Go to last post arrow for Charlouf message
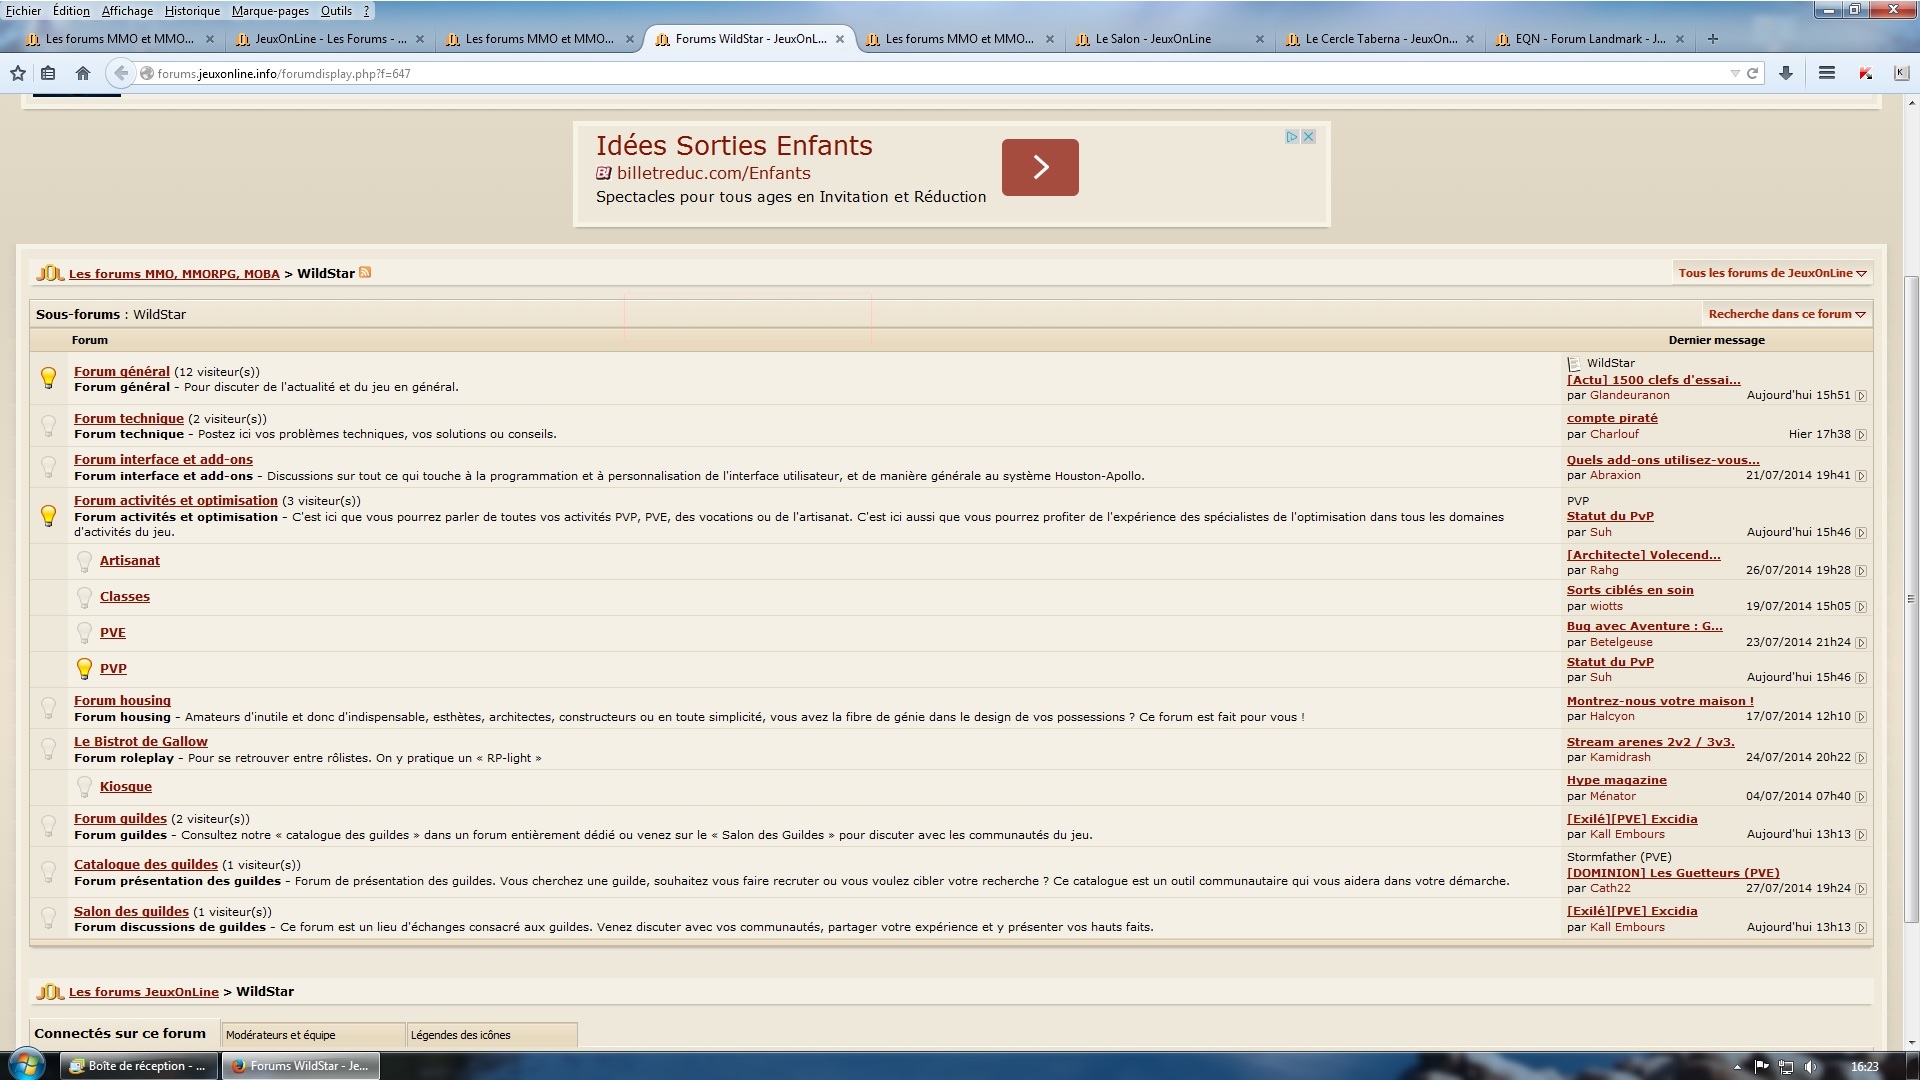Viewport: 1920px width, 1080px height. [x=1861, y=435]
